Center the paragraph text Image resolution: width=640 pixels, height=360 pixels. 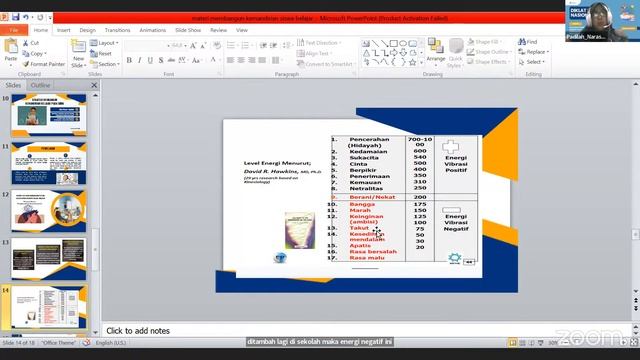point(241,60)
